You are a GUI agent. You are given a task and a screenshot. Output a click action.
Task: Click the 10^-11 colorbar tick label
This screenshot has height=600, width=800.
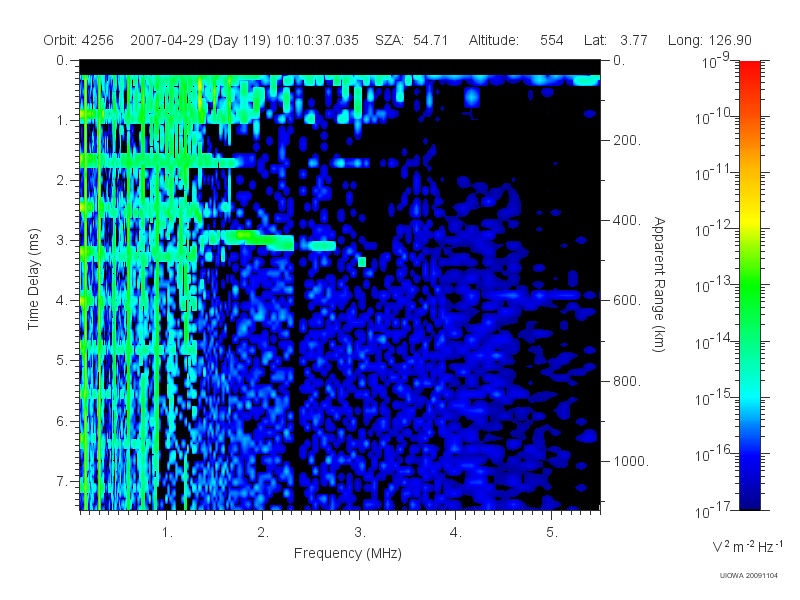point(713,173)
